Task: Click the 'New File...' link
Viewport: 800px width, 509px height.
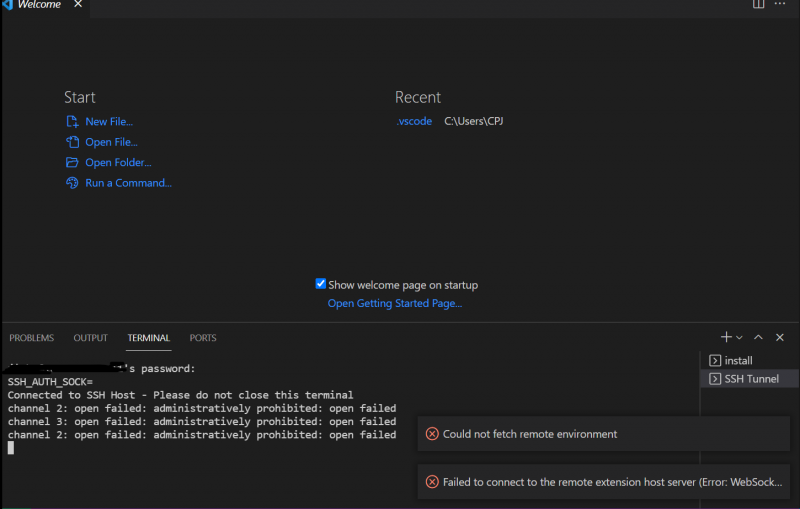Action: click(x=109, y=122)
